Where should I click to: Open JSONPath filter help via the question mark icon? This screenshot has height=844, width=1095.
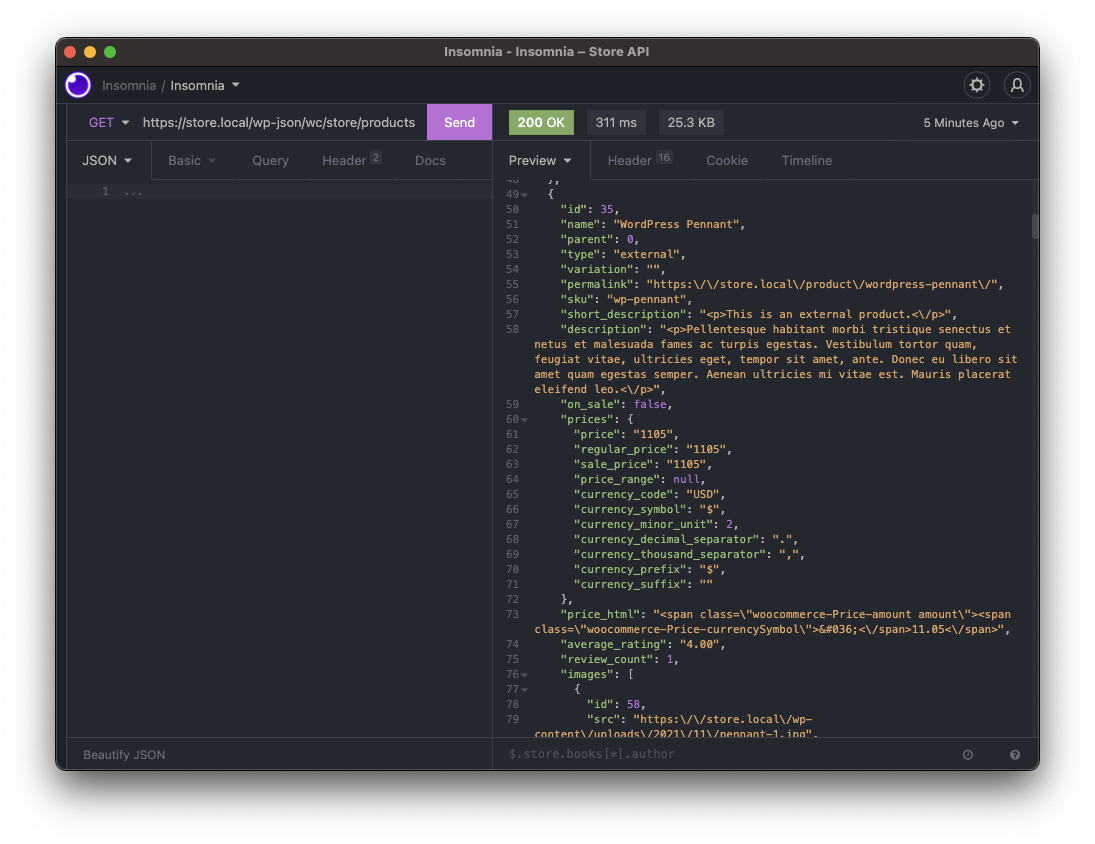(1014, 754)
